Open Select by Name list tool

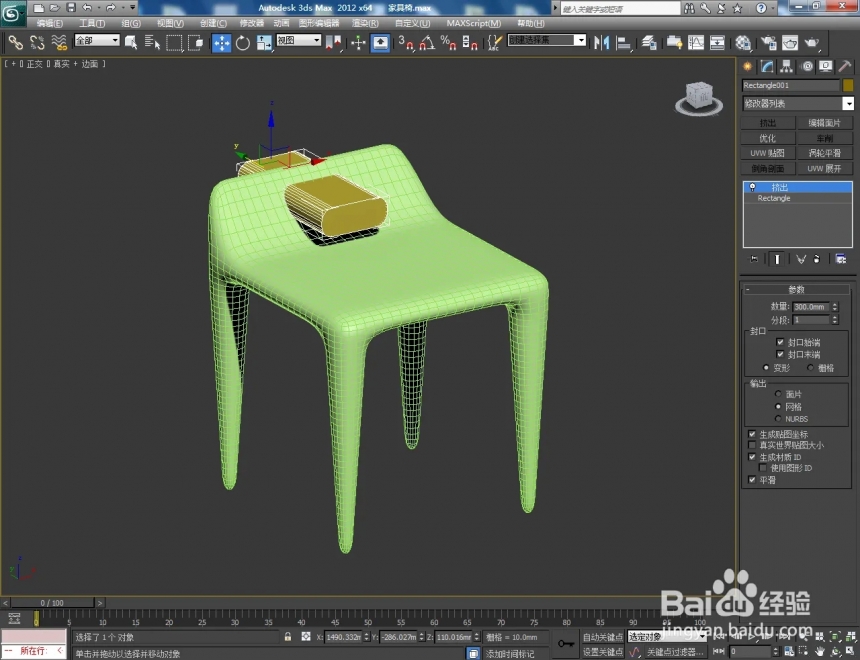(152, 42)
